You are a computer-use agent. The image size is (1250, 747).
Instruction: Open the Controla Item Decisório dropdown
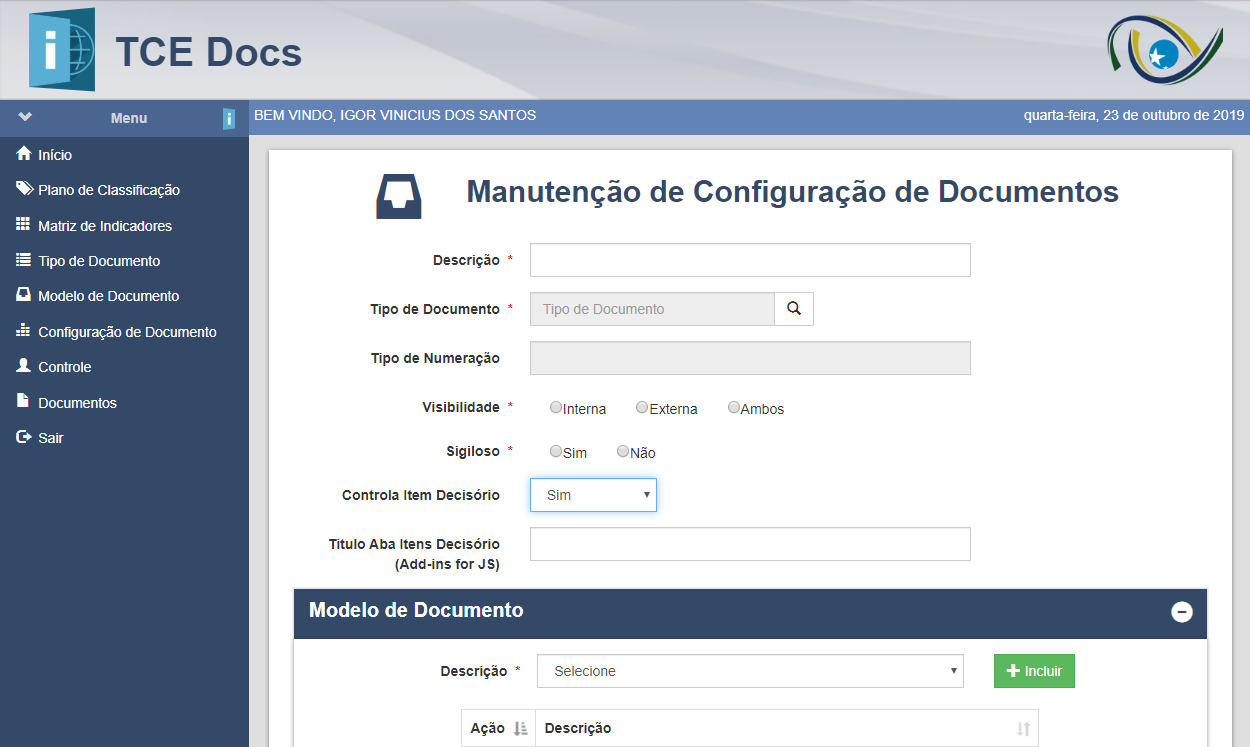[x=593, y=495]
